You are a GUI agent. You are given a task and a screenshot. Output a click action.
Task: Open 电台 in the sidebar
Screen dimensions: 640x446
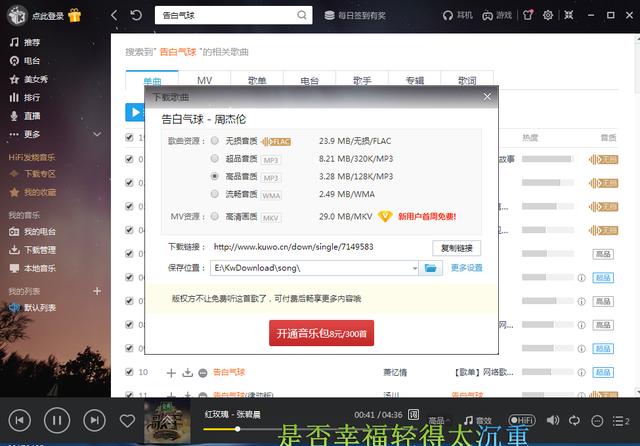(25, 61)
